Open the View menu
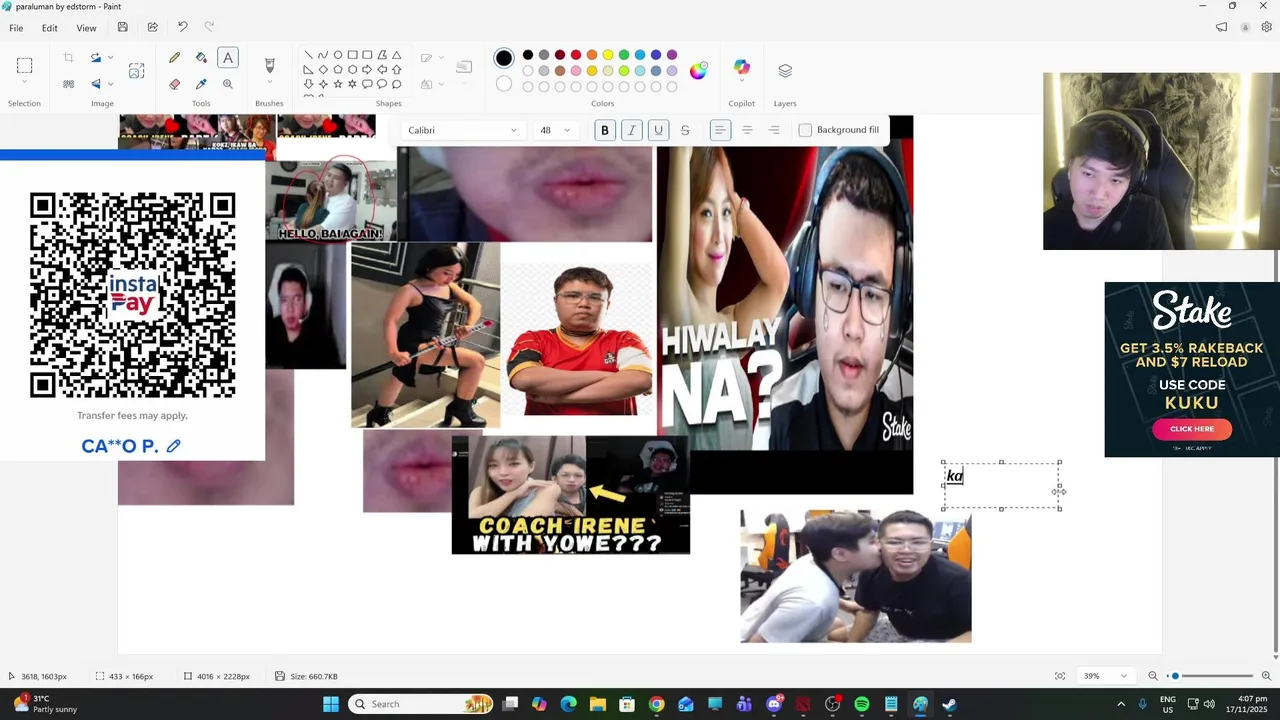1280x720 pixels. pyautogui.click(x=87, y=28)
